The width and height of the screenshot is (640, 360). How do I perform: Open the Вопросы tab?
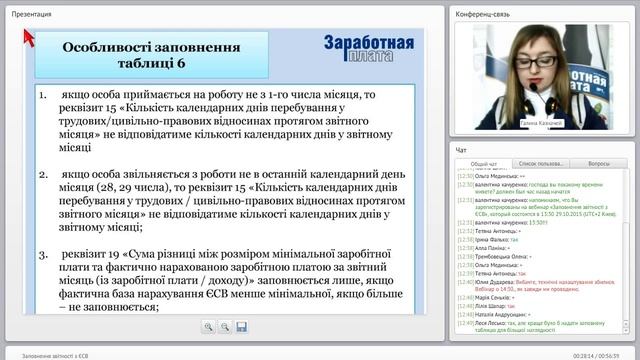[599, 164]
